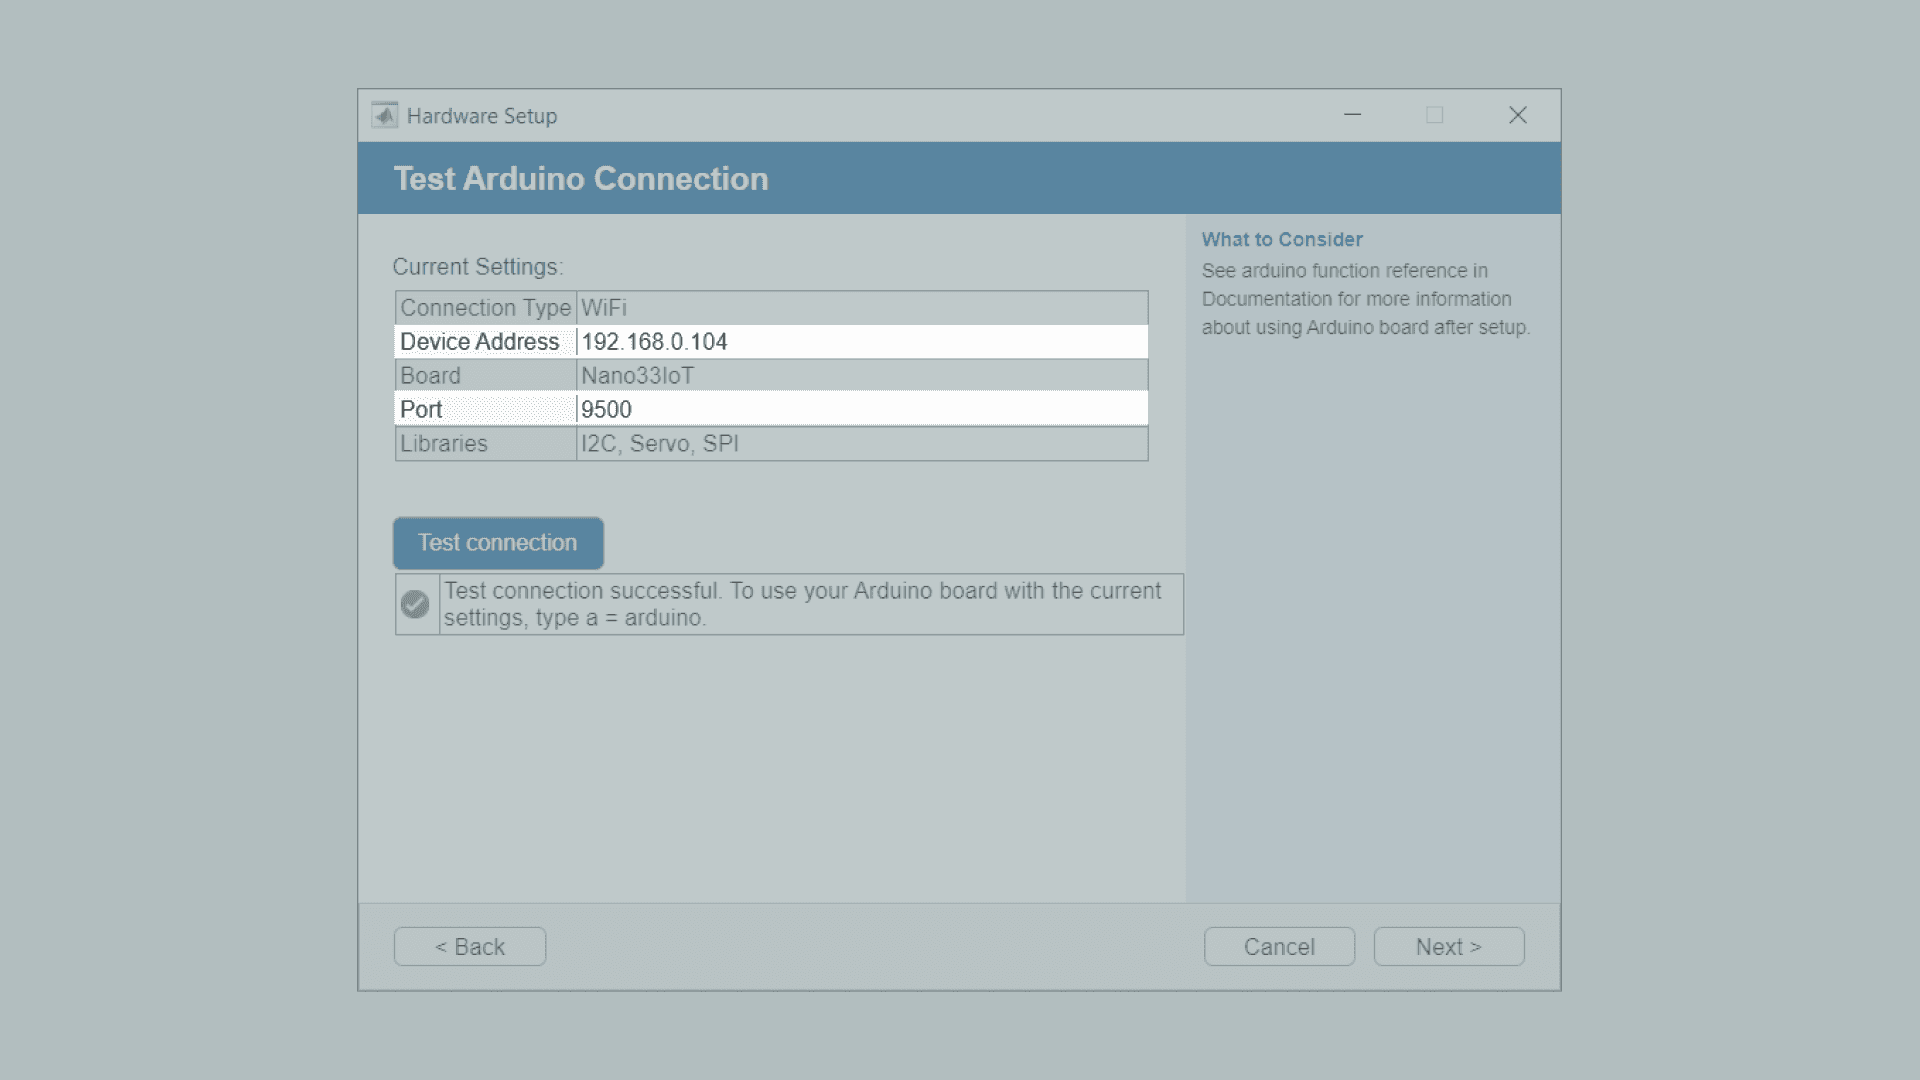The width and height of the screenshot is (1920, 1080).
Task: Click the disabled maximize window icon
Action: [x=1434, y=115]
